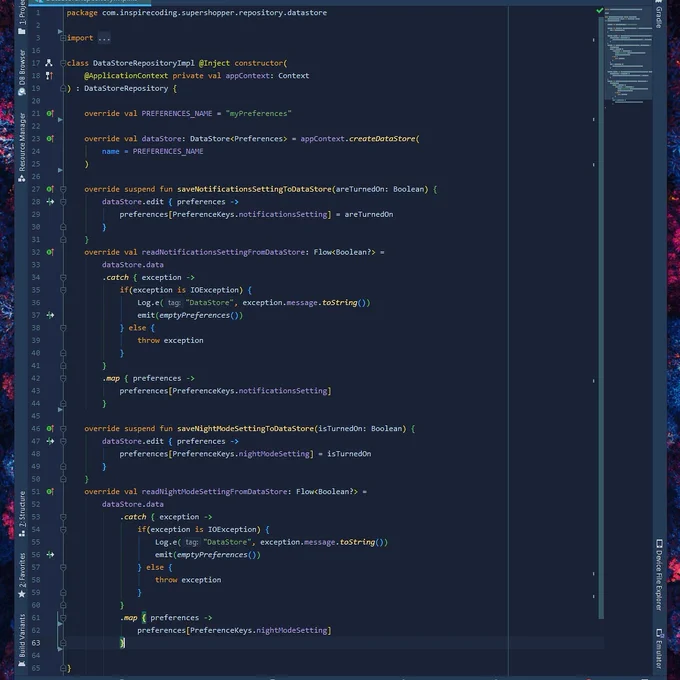Open the Favorites side tab
680x680 pixels.
click(x=22, y=575)
